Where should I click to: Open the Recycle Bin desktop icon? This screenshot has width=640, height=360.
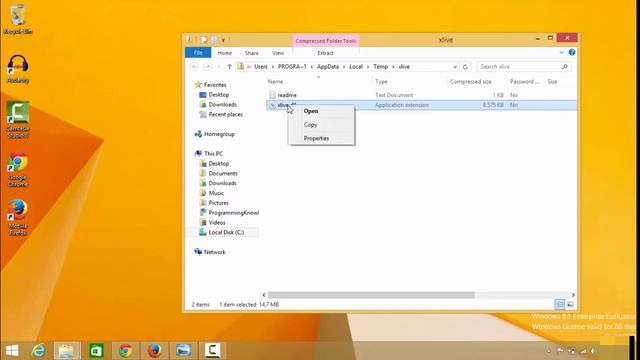click(18, 19)
